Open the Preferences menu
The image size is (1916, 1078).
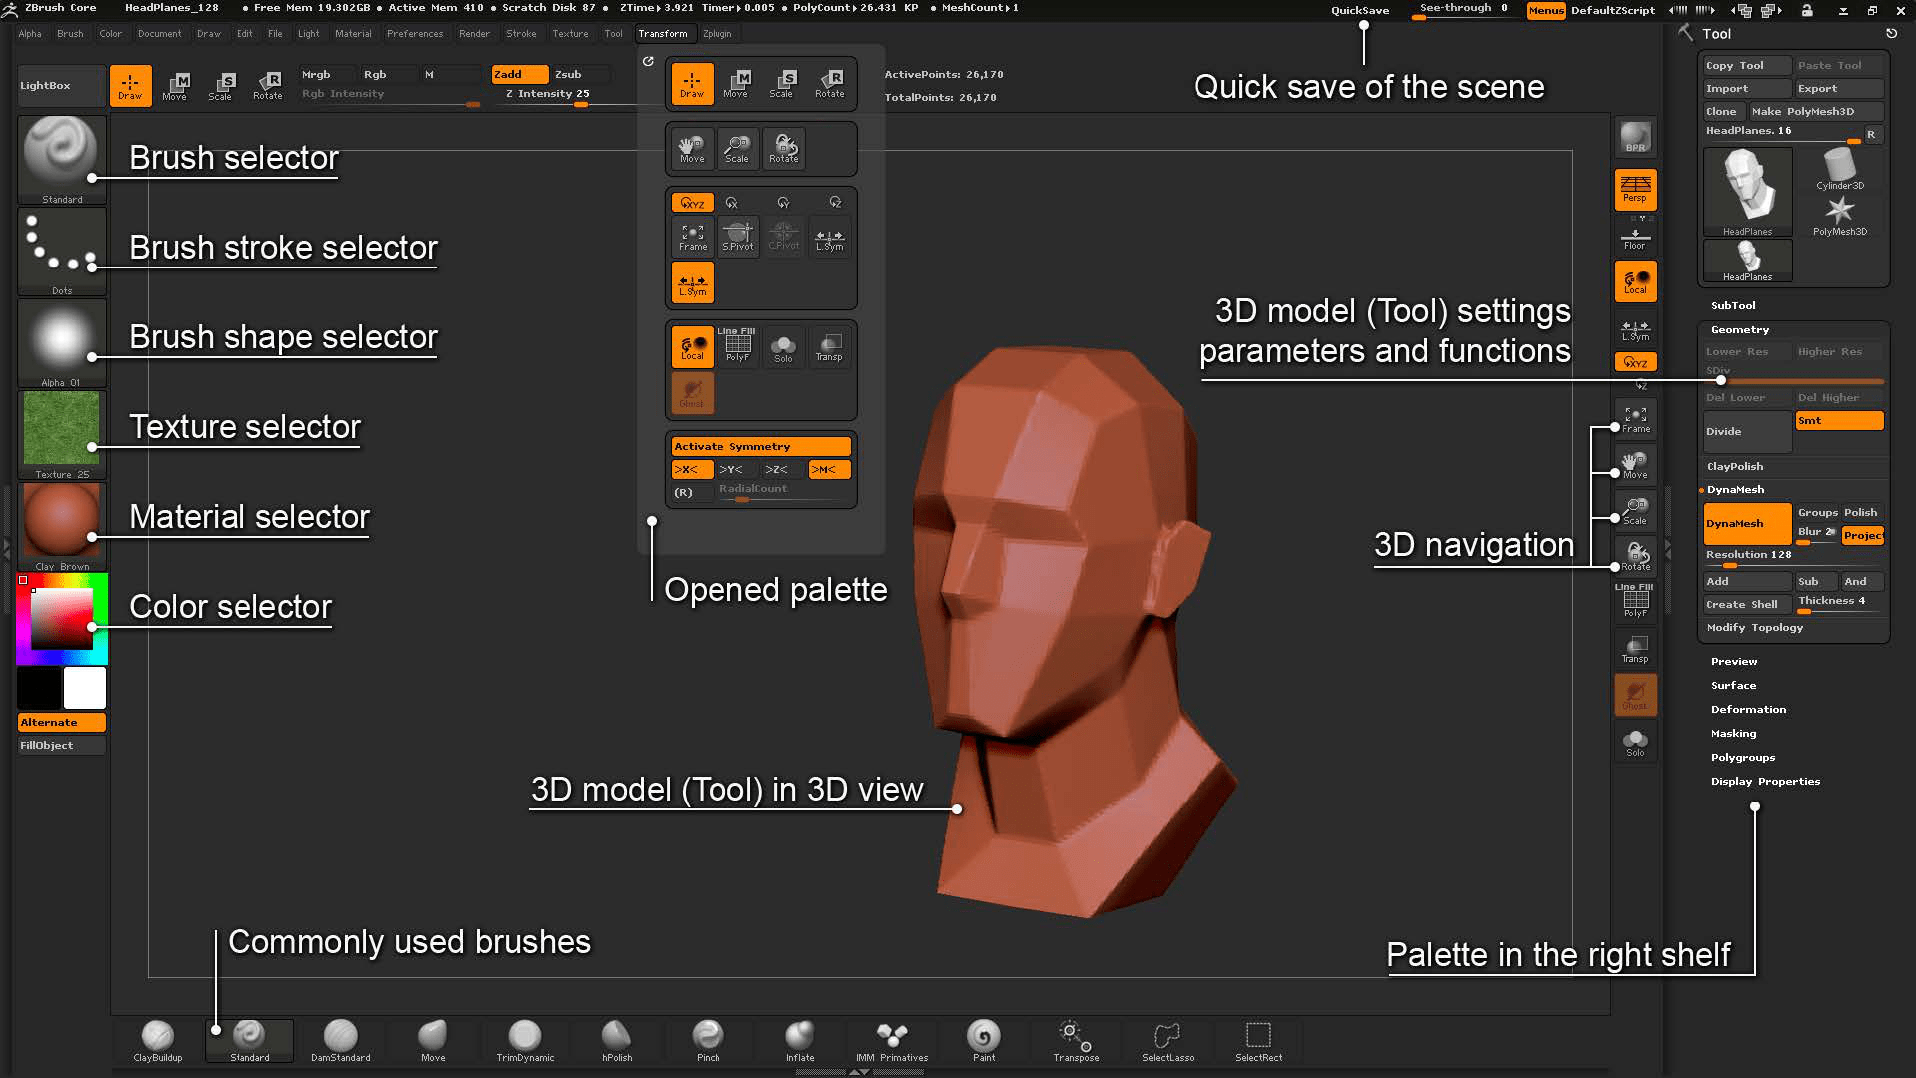(415, 33)
